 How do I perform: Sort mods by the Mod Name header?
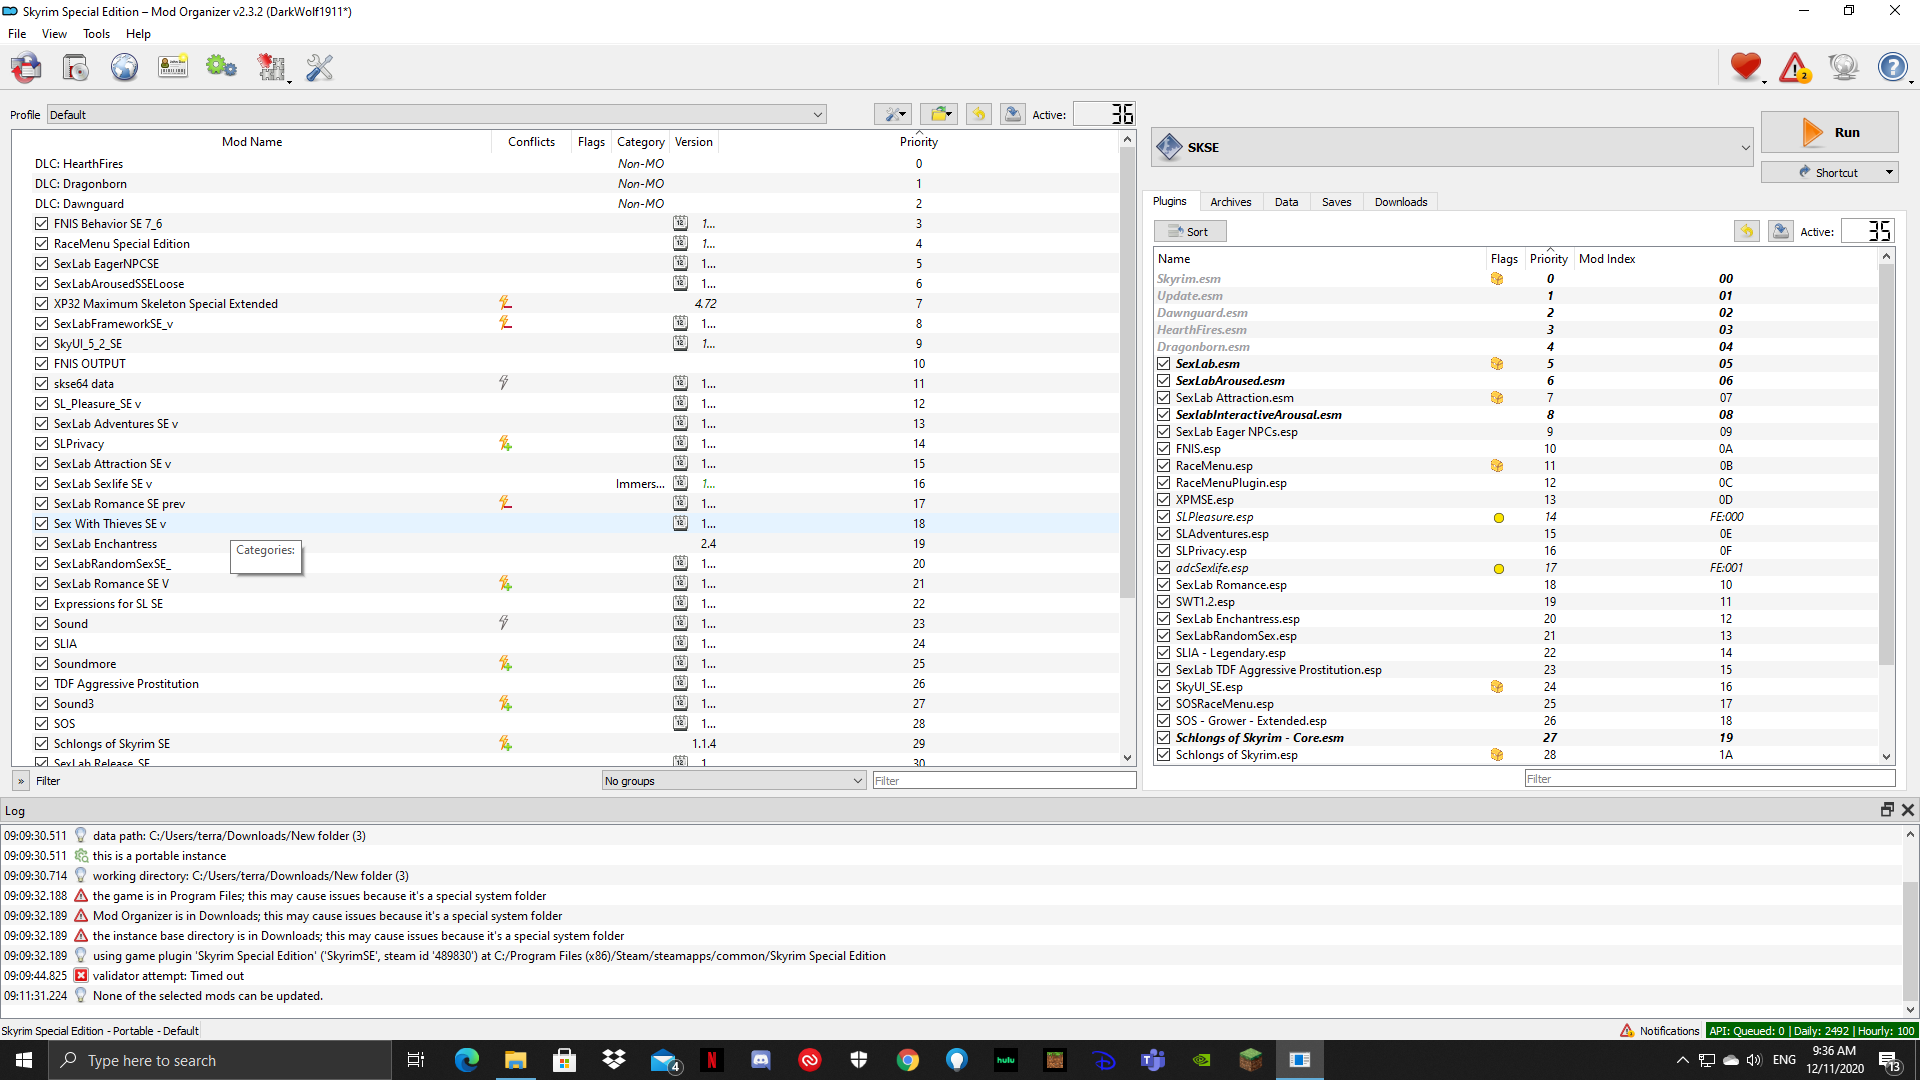[x=252, y=142]
